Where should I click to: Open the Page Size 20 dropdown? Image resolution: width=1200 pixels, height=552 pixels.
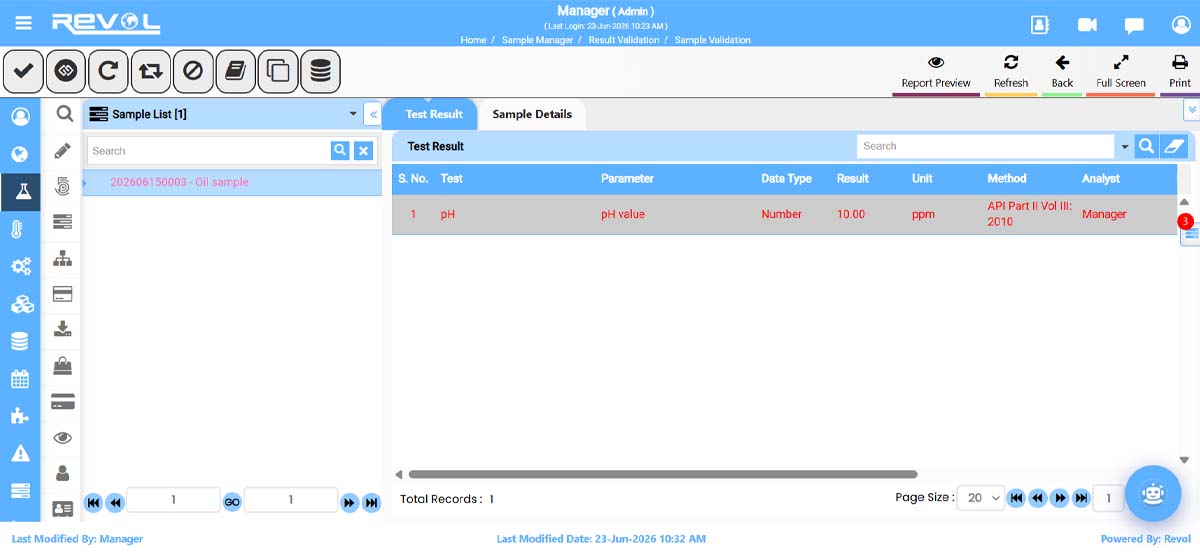pyautogui.click(x=980, y=498)
